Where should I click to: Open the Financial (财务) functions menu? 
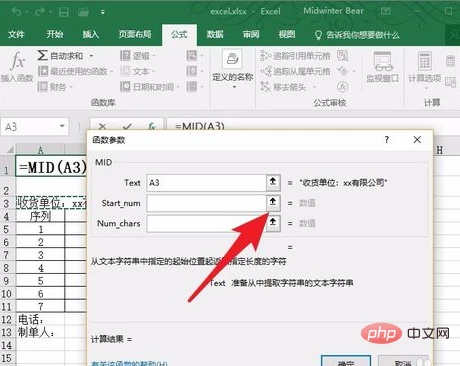[55, 87]
